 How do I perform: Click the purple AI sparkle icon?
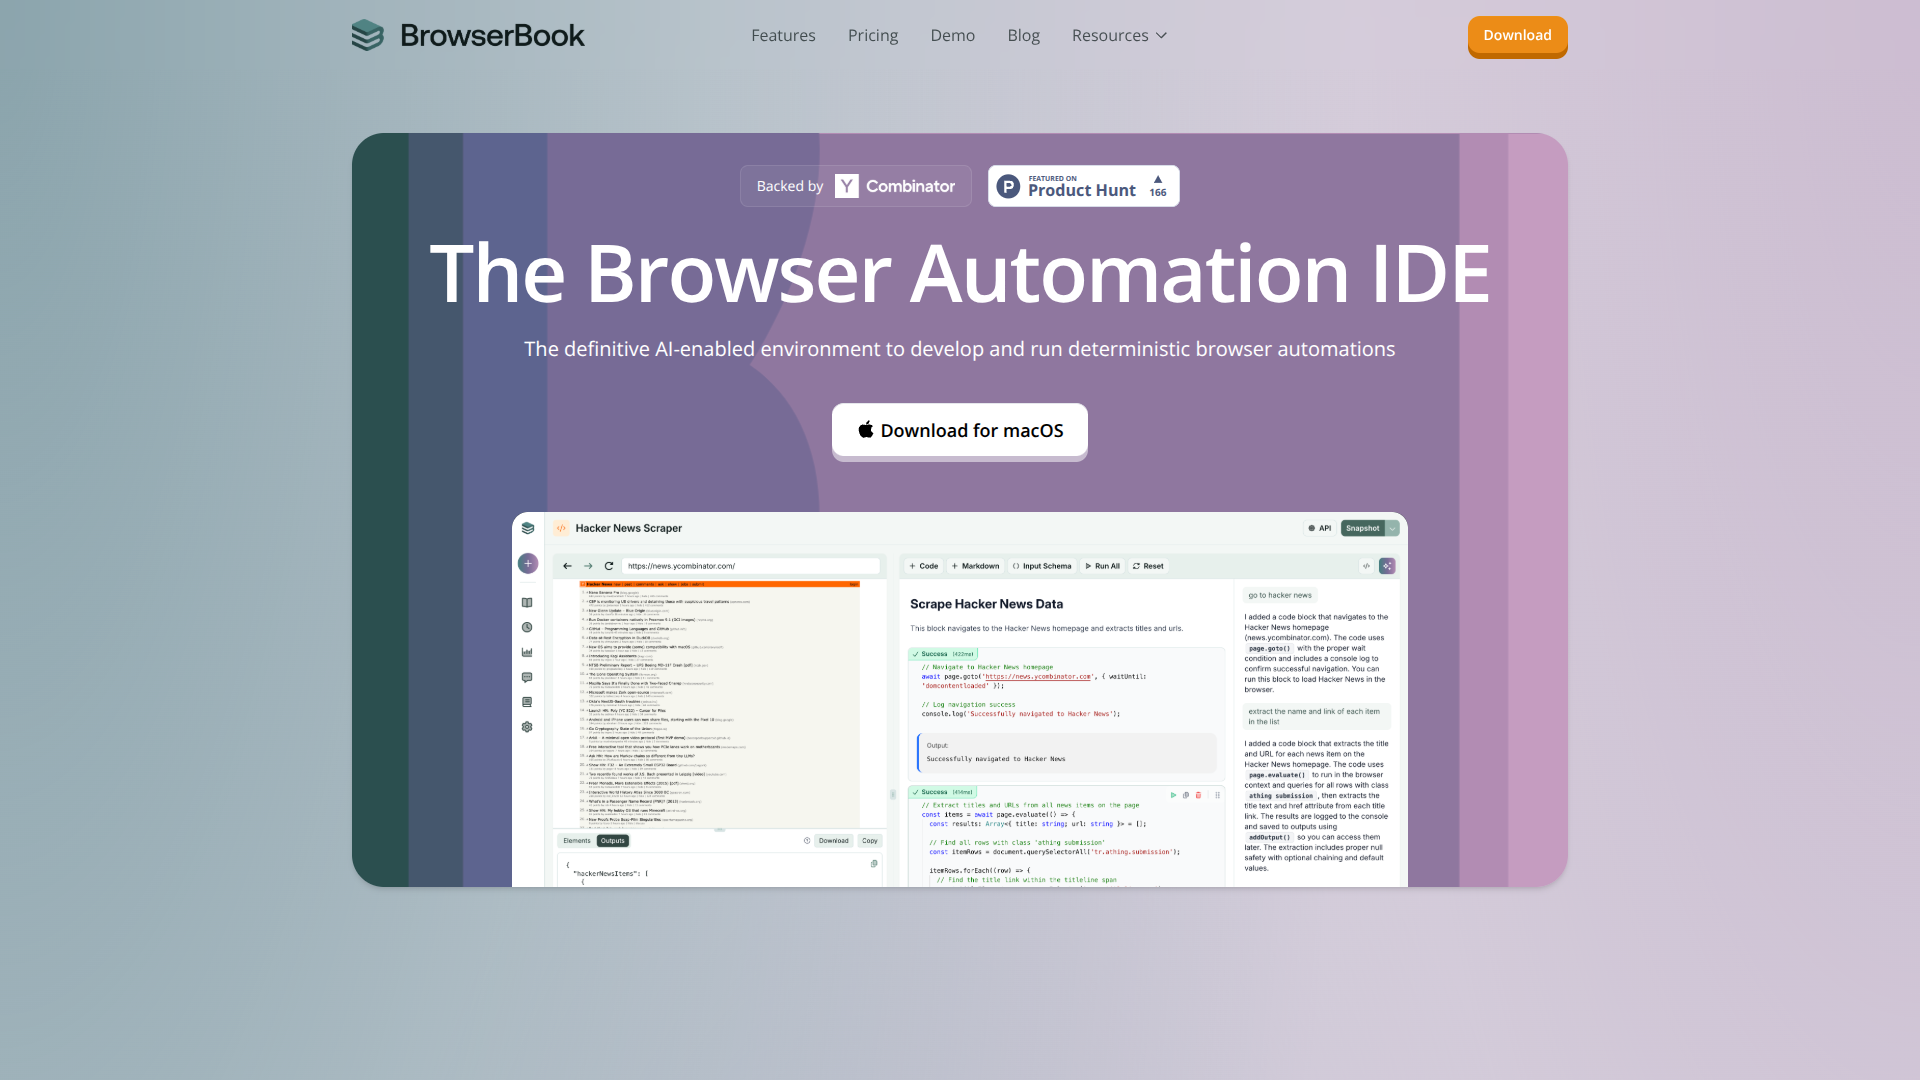pyautogui.click(x=1387, y=566)
